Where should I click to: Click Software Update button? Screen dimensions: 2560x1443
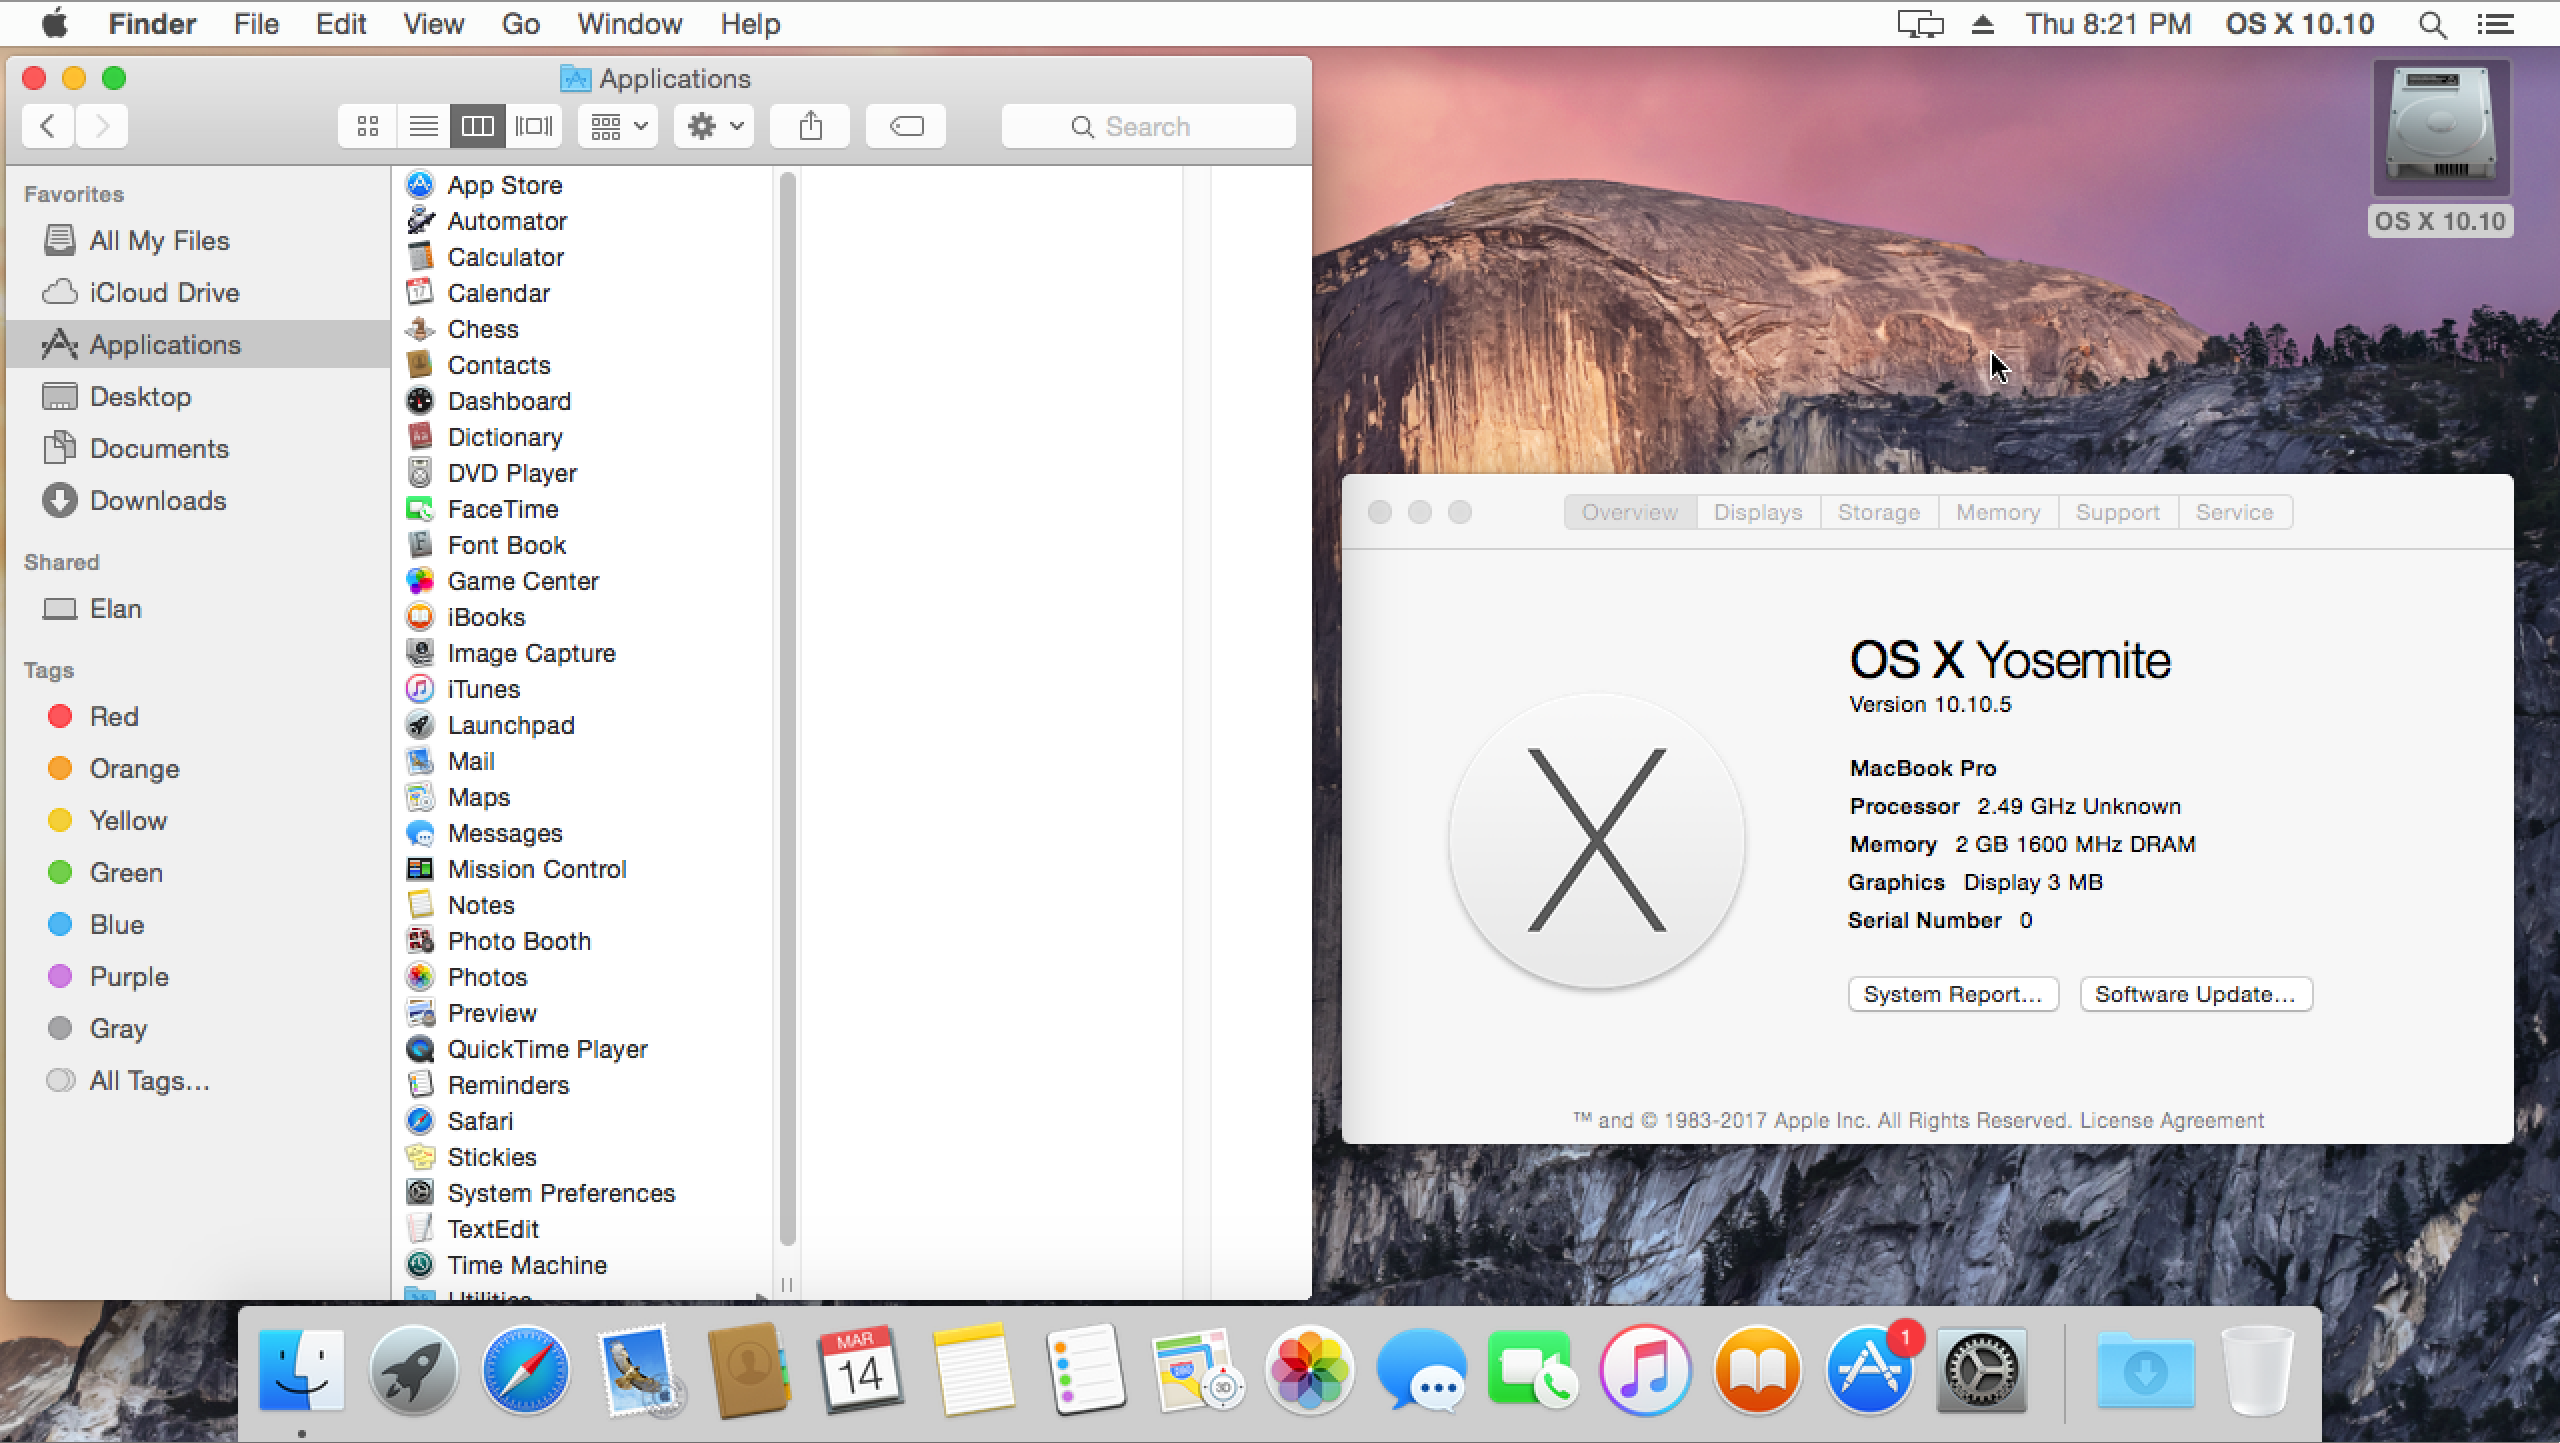(2194, 993)
